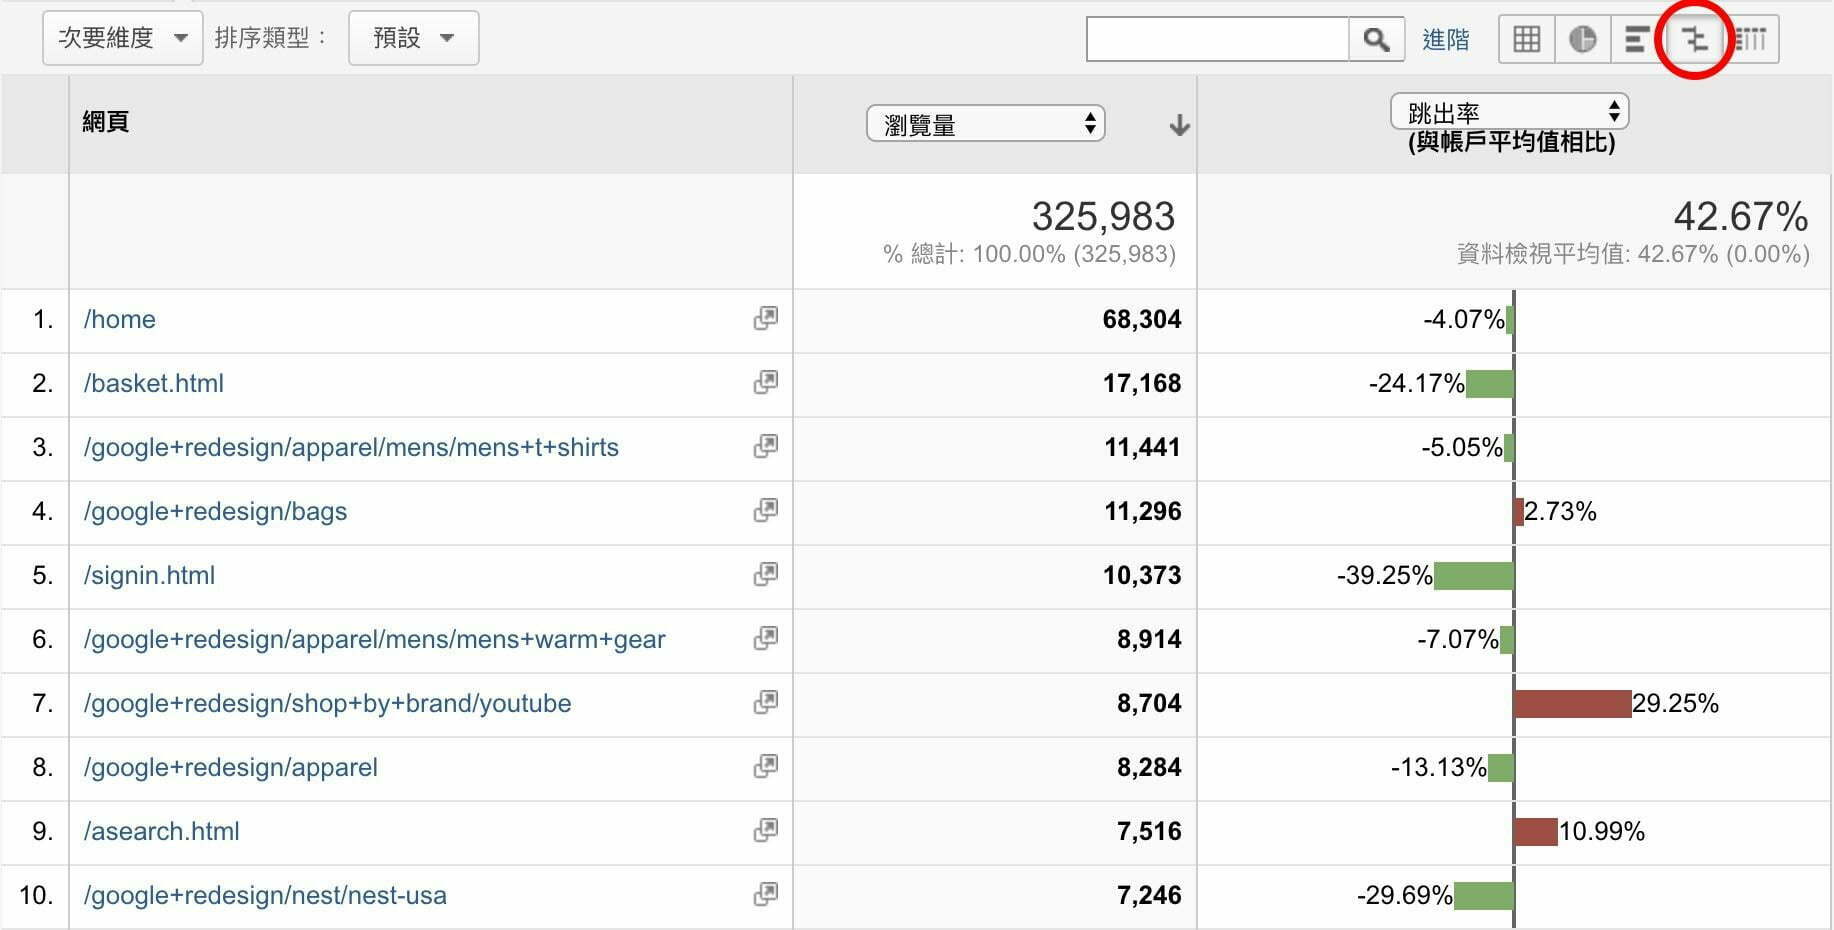The width and height of the screenshot is (1834, 930).
Task: Toggle the sort direction arrow on 瀏覽量
Action: point(1180,124)
